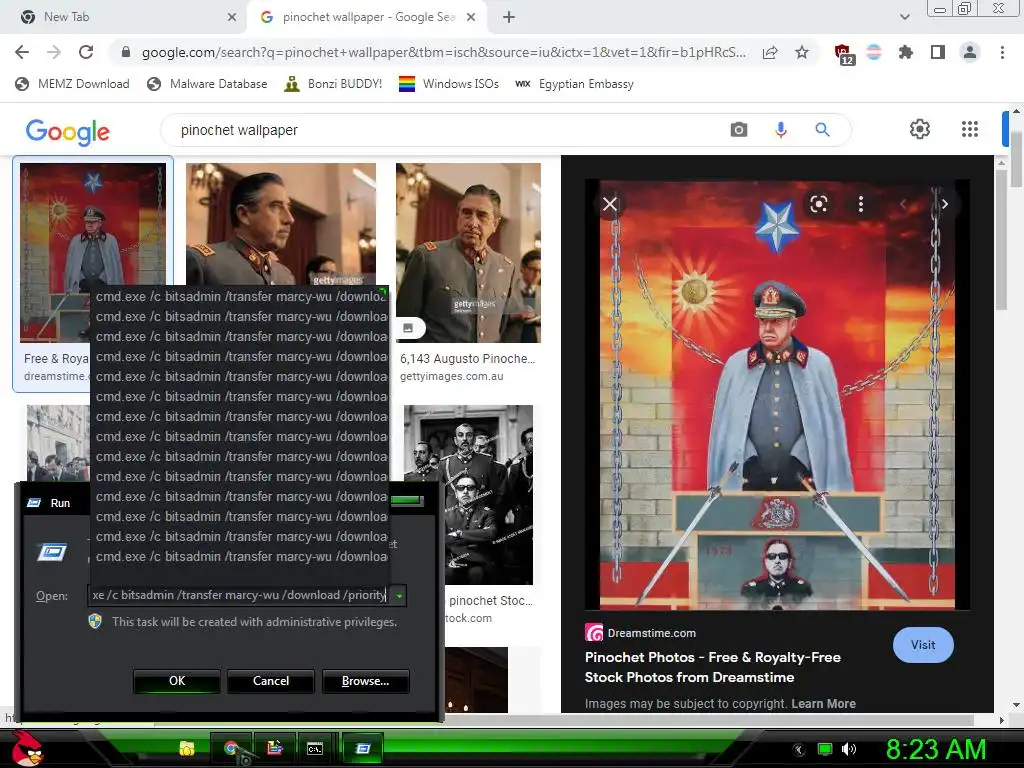Switch to Chrome on the taskbar
The image size is (1024, 768).
231,748
